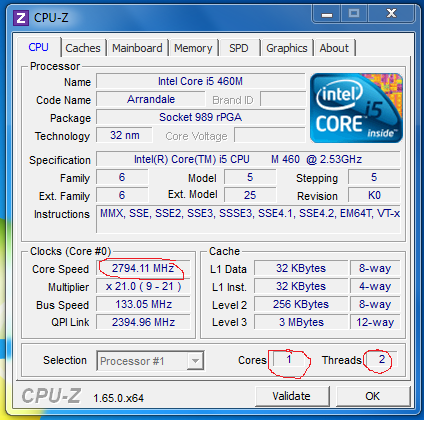
Task: Click the Level 3 size '3 MBytes'
Action: 301,322
